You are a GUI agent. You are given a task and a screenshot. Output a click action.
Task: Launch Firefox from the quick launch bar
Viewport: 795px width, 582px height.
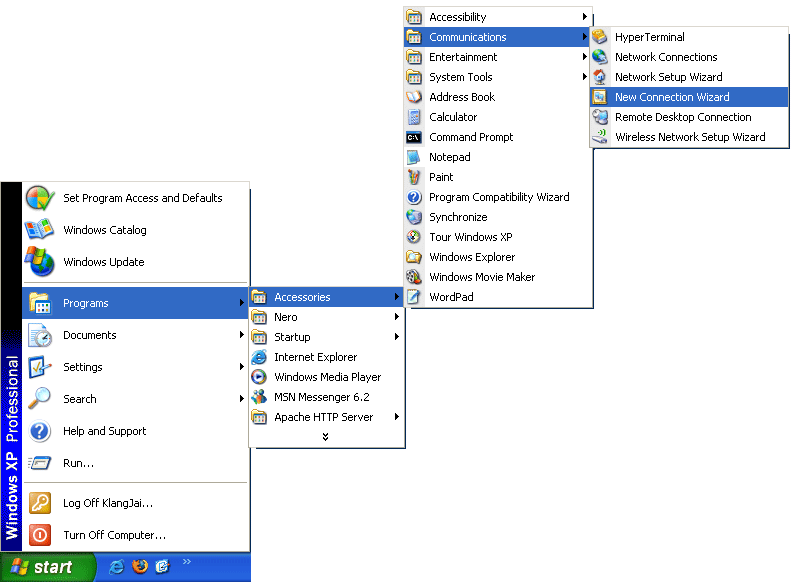coord(140,566)
